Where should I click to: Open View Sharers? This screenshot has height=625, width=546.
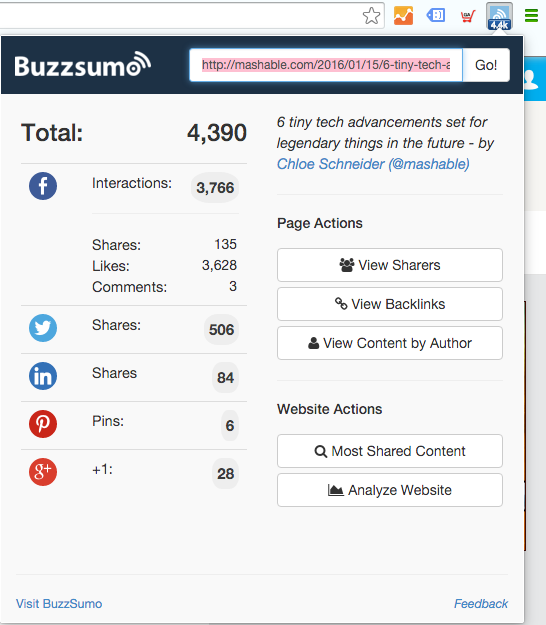pos(390,265)
